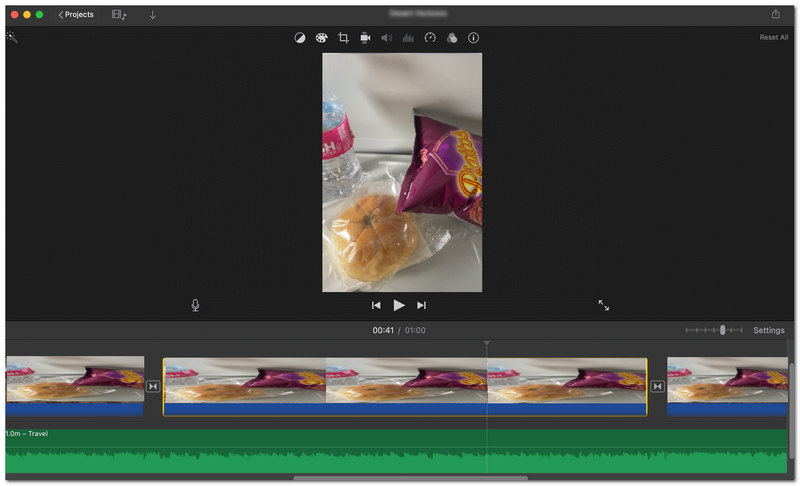Open speed controls
Screen dimensions: 800x486
(x=430, y=38)
